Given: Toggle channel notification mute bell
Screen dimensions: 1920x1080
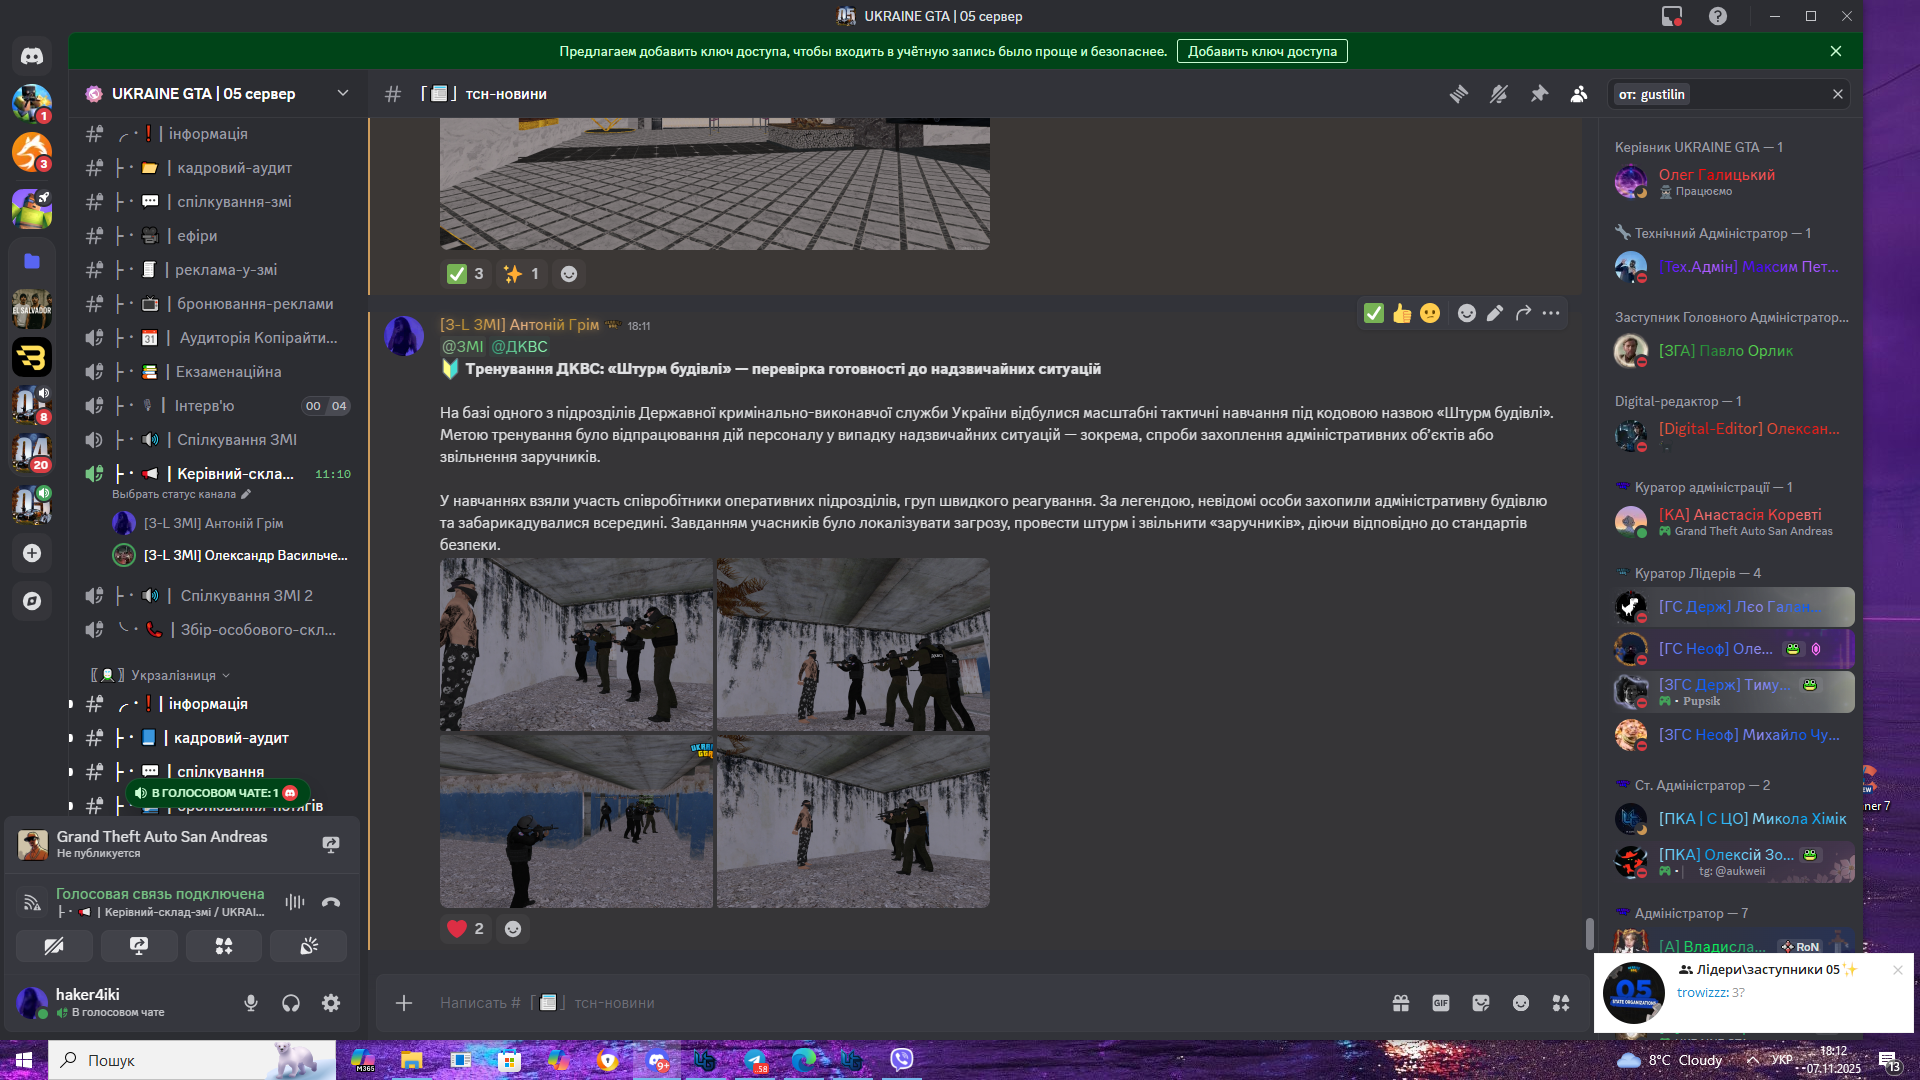Looking at the screenshot, I should (x=1499, y=94).
